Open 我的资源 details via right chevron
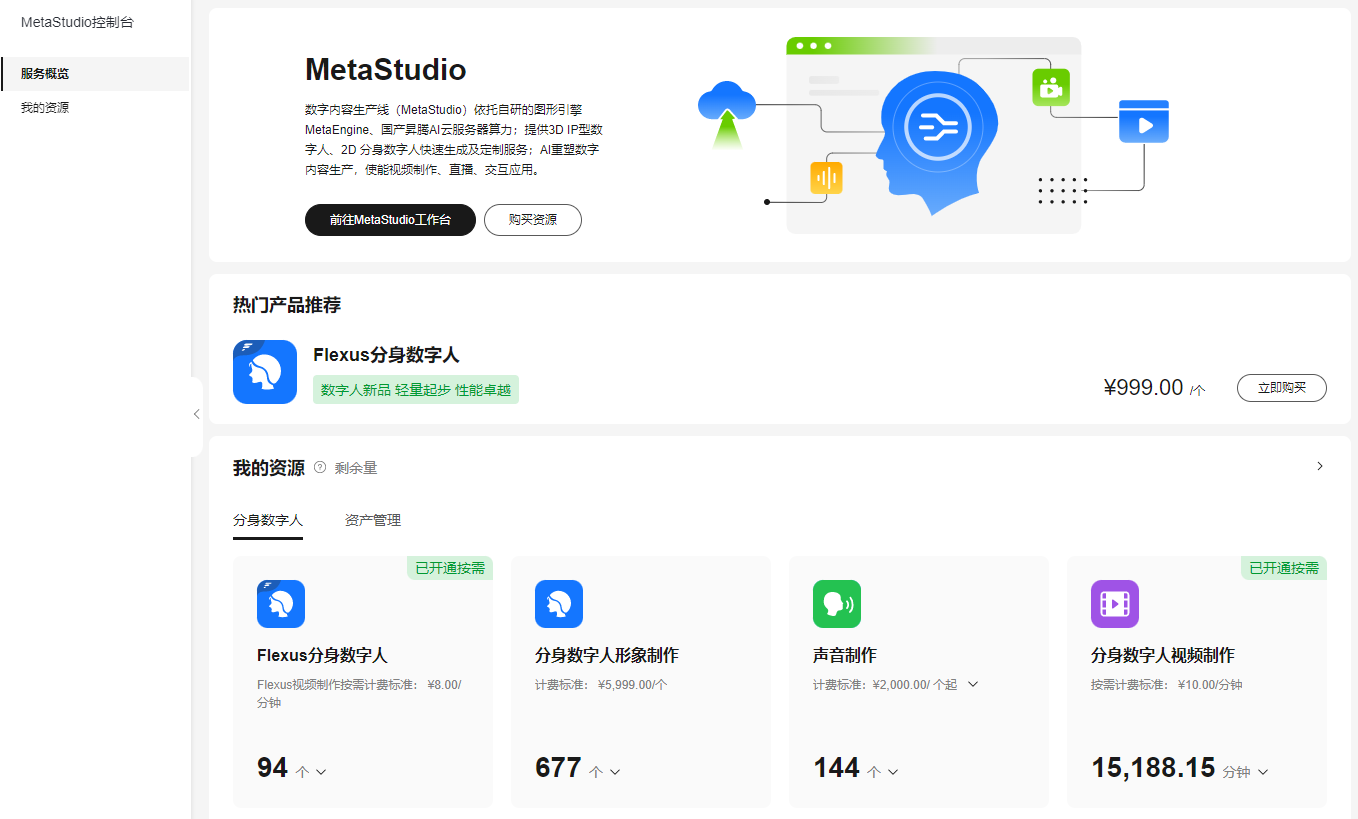Screen dimensions: 1358x819 [1320, 466]
